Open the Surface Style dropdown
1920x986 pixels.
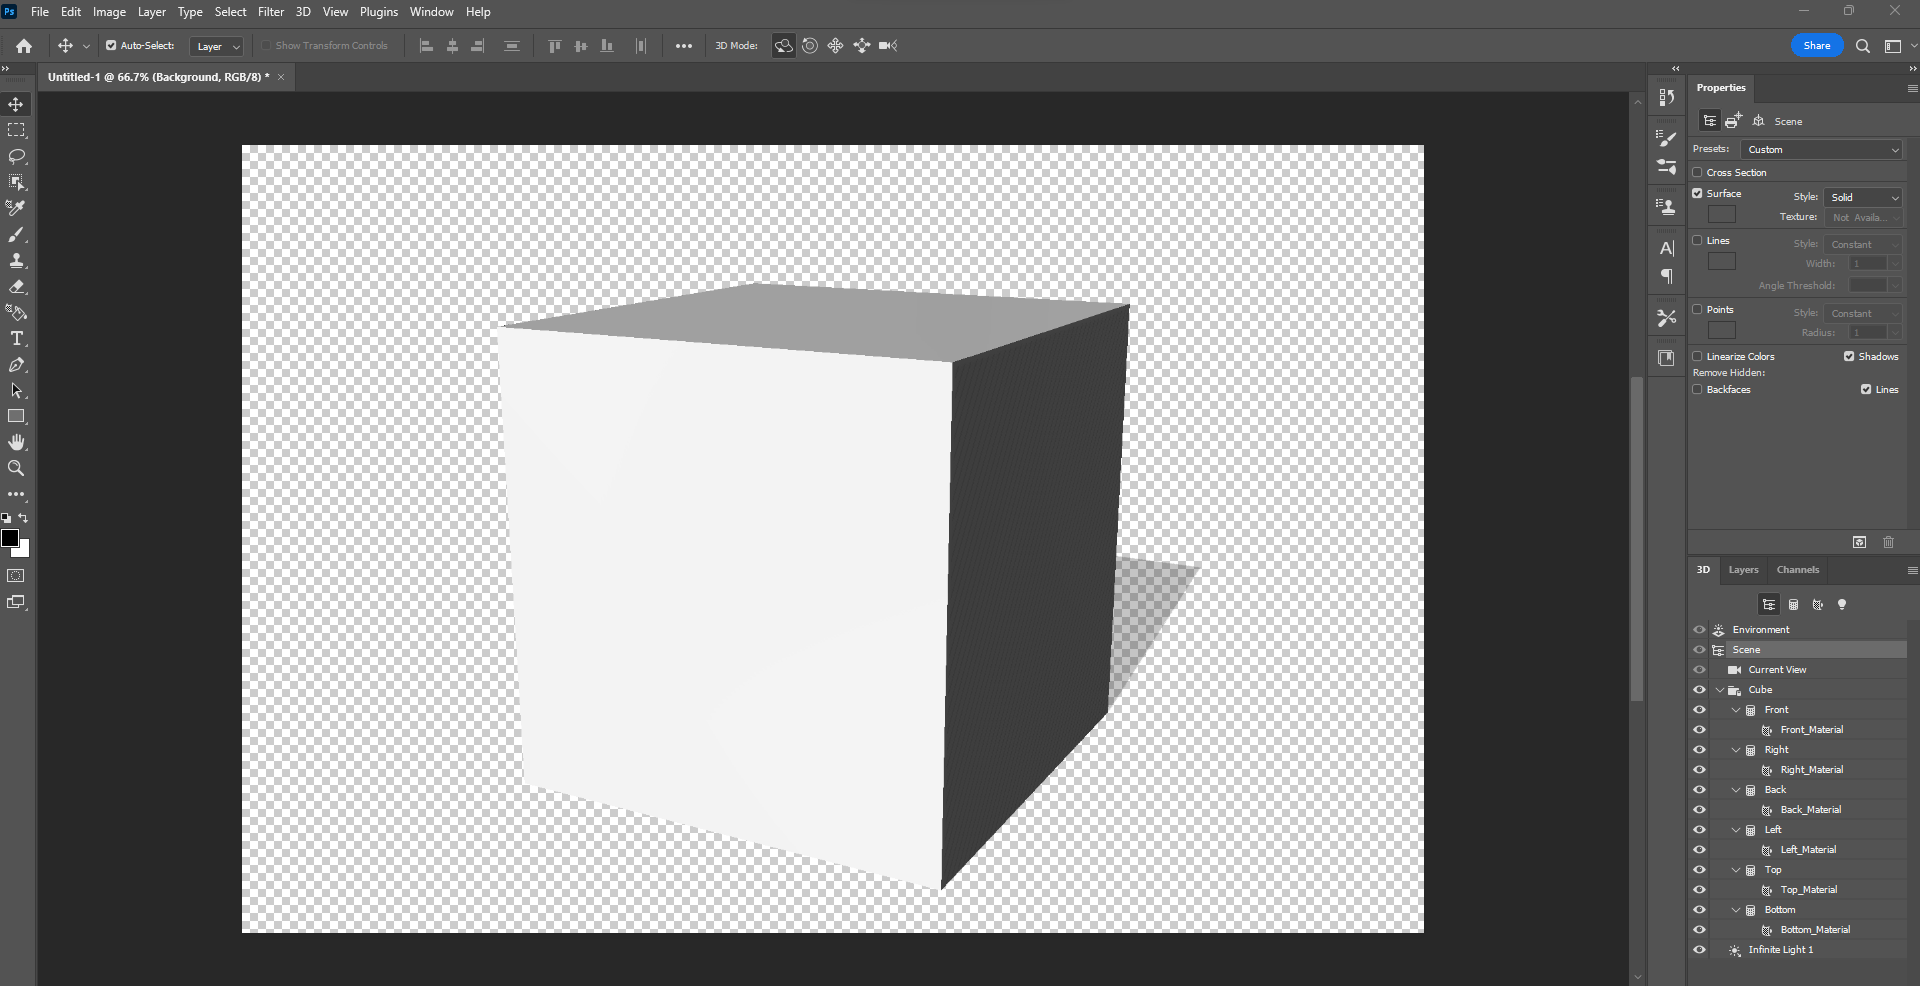coord(1862,196)
